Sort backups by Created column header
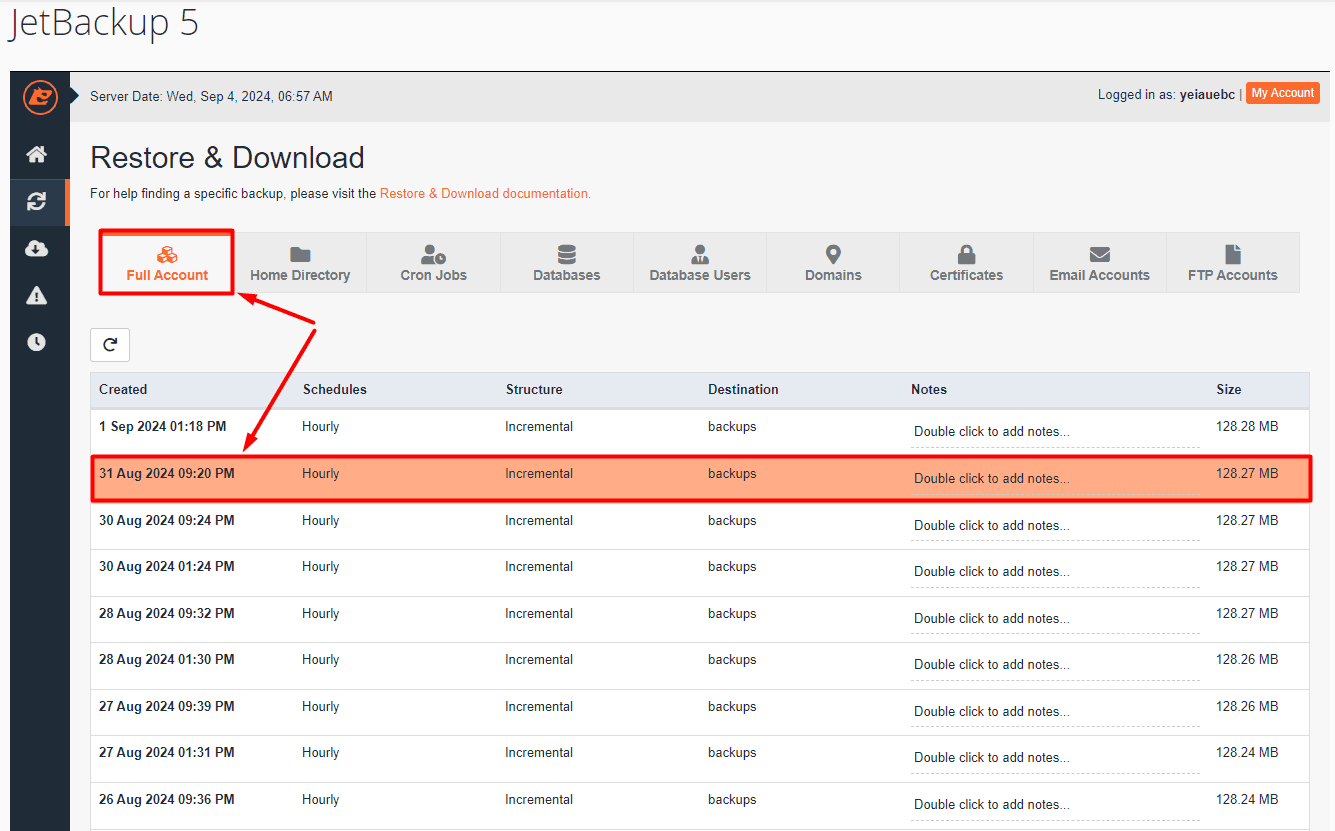The image size is (1335, 831). pyautogui.click(x=123, y=390)
